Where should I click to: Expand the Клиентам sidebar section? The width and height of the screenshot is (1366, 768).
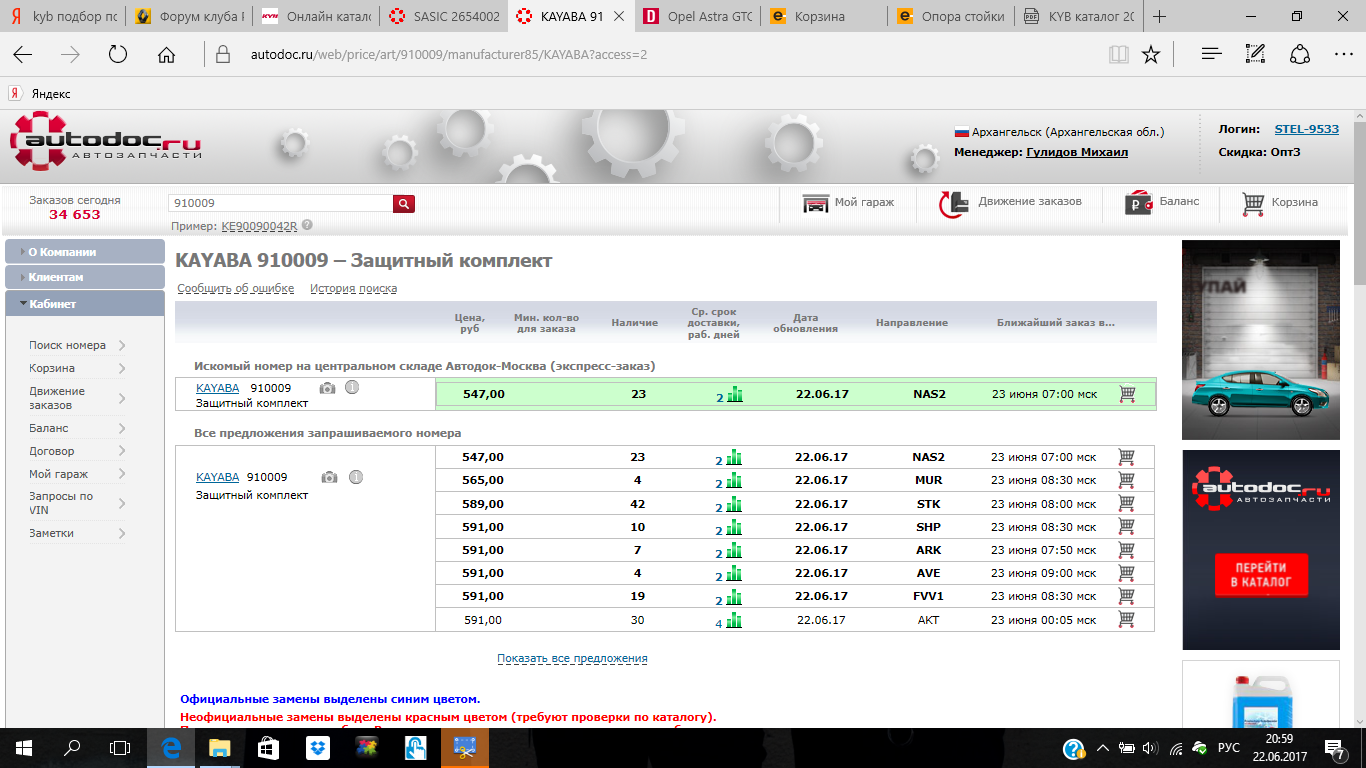tap(85, 277)
